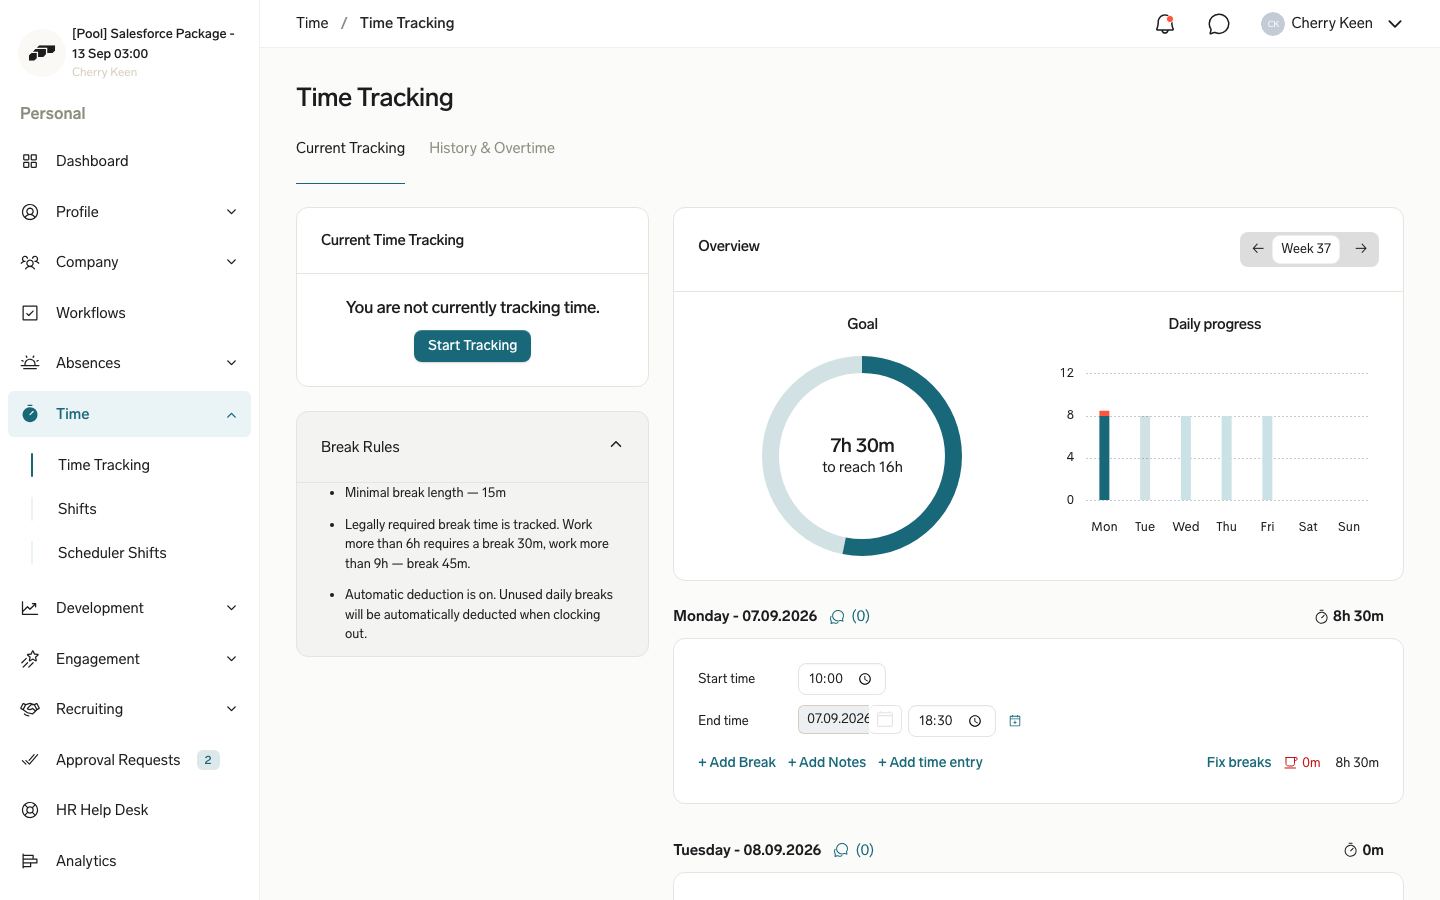
Task: Click the Workflows checkbox icon in sidebar
Action: pyautogui.click(x=30, y=313)
